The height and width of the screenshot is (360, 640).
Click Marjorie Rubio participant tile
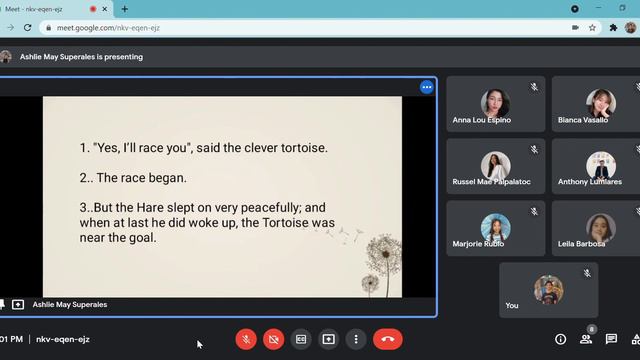(x=496, y=228)
